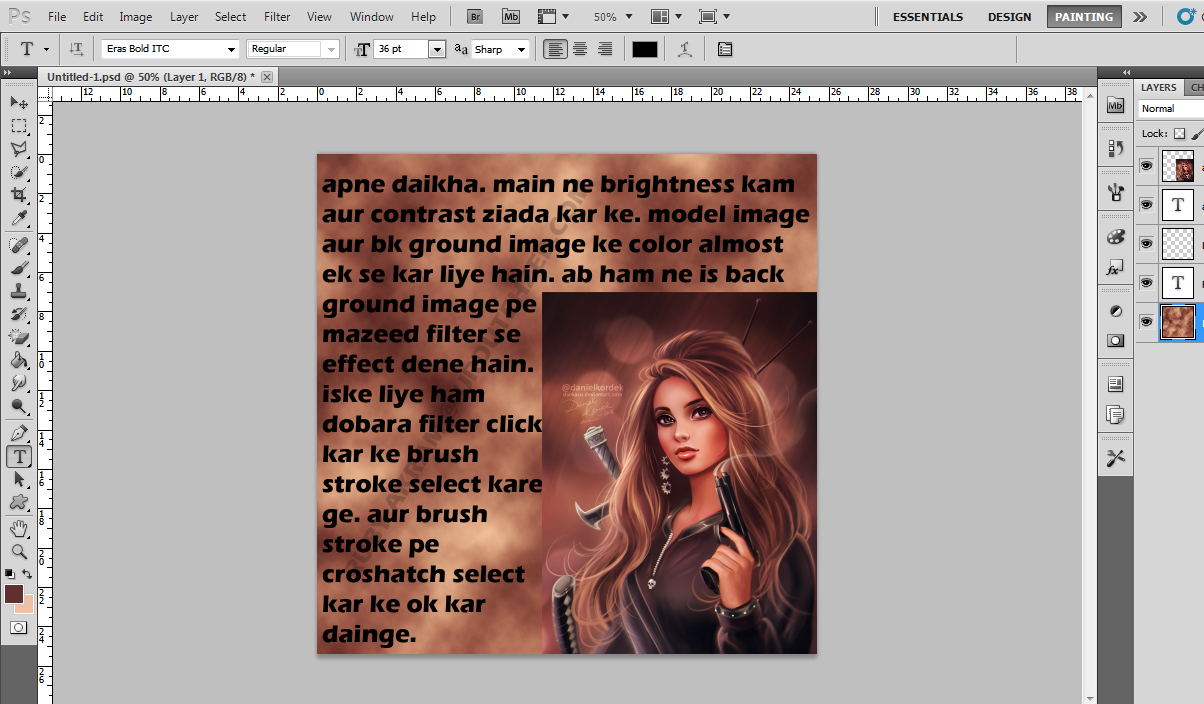Open the Masks panel dock icon
Image resolution: width=1204 pixels, height=704 pixels.
click(1116, 340)
